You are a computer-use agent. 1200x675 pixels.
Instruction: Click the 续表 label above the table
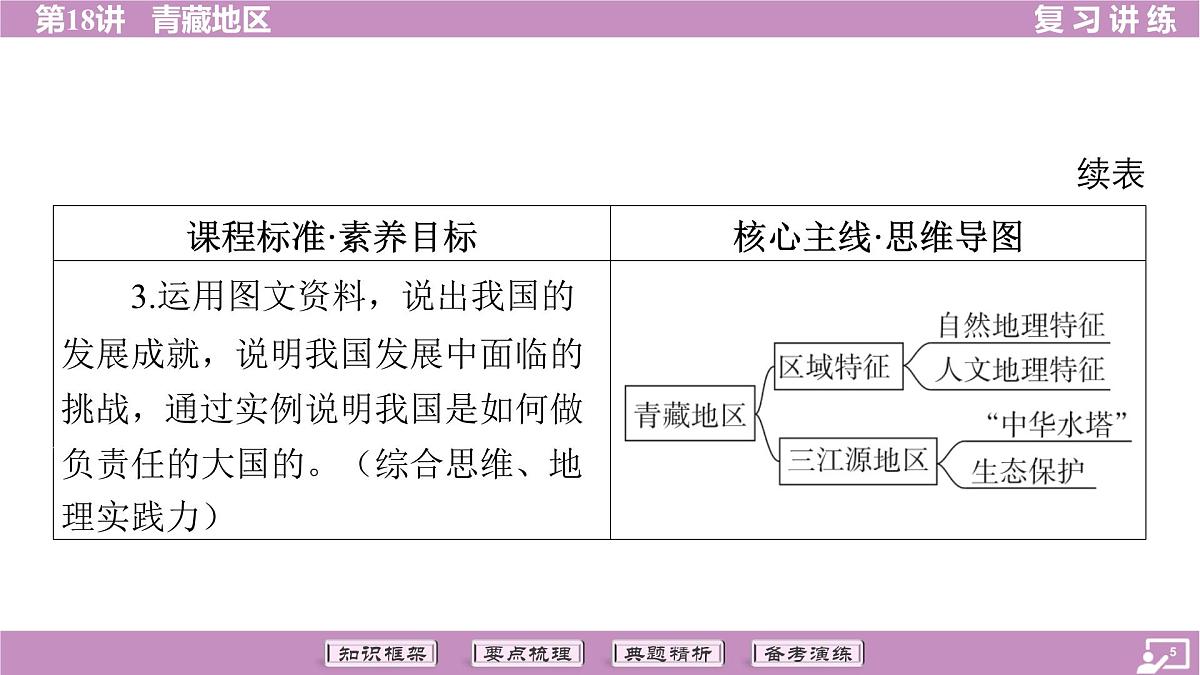1110,175
